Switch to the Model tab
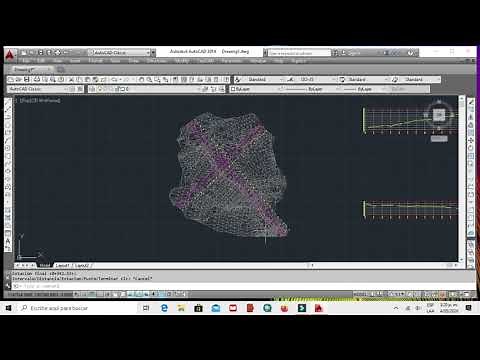Viewport: 480px width, 360px height. (44, 265)
